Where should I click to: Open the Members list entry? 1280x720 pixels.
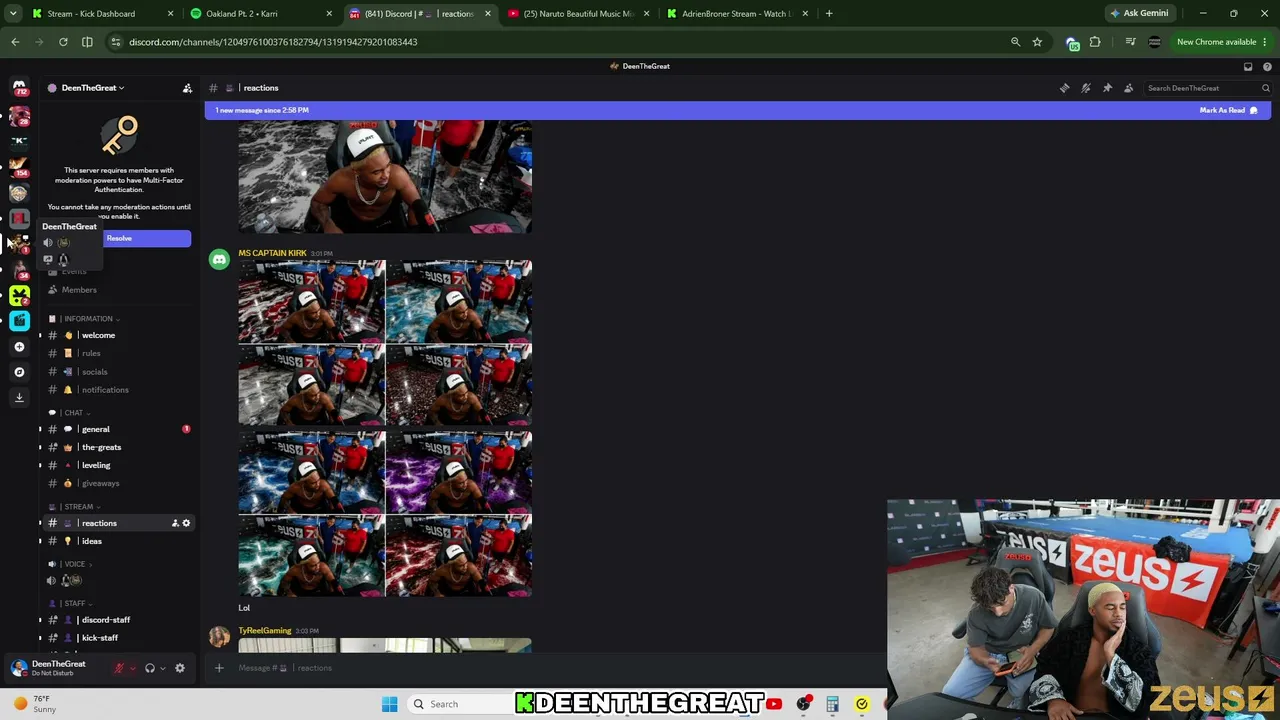(x=118, y=290)
